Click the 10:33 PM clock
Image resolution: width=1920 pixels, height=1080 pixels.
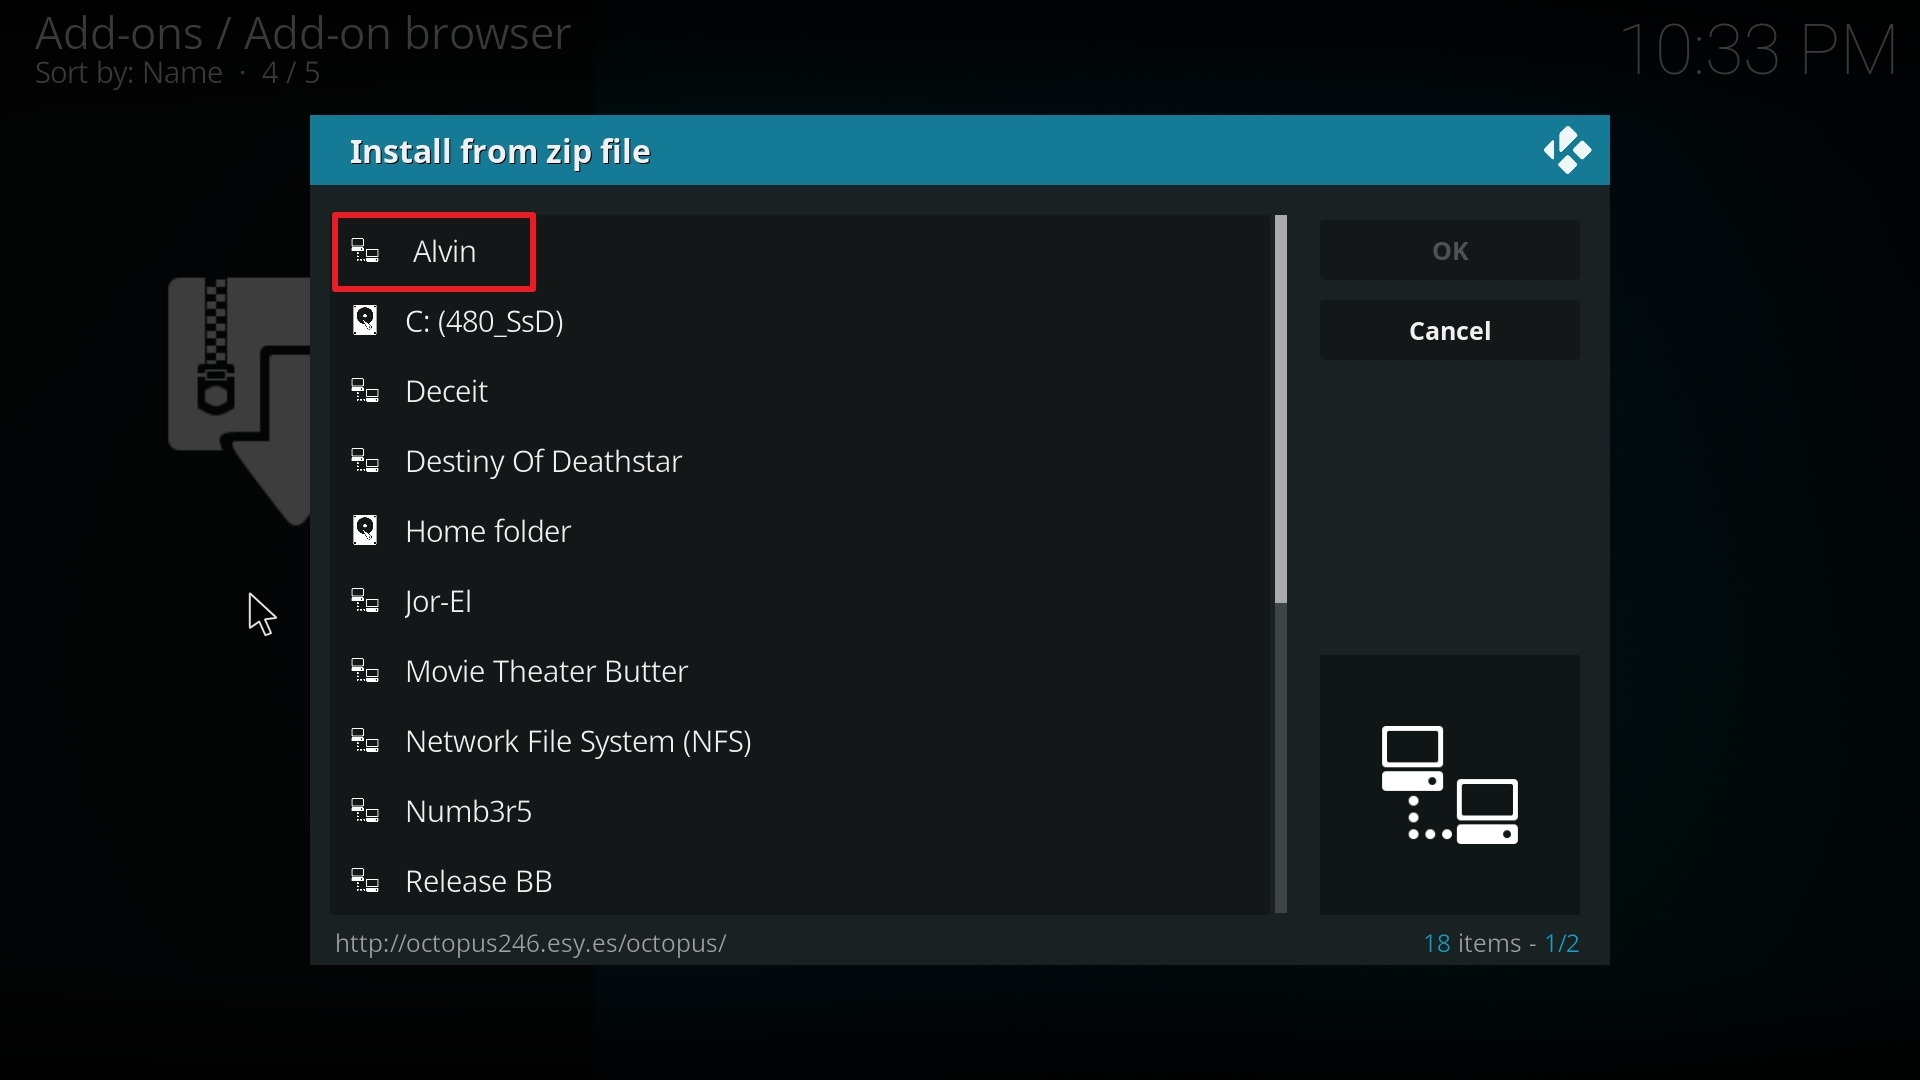coord(1760,50)
